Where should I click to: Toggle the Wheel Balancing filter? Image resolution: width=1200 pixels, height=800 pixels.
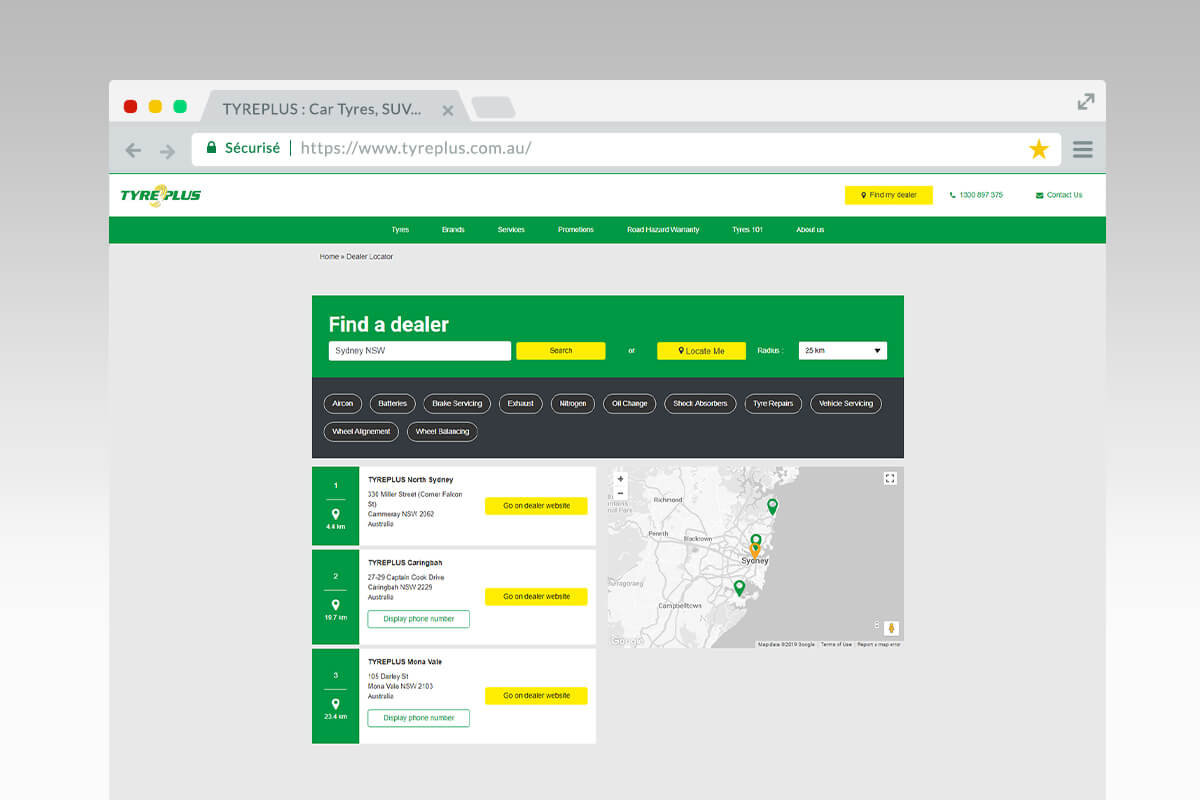pos(442,432)
